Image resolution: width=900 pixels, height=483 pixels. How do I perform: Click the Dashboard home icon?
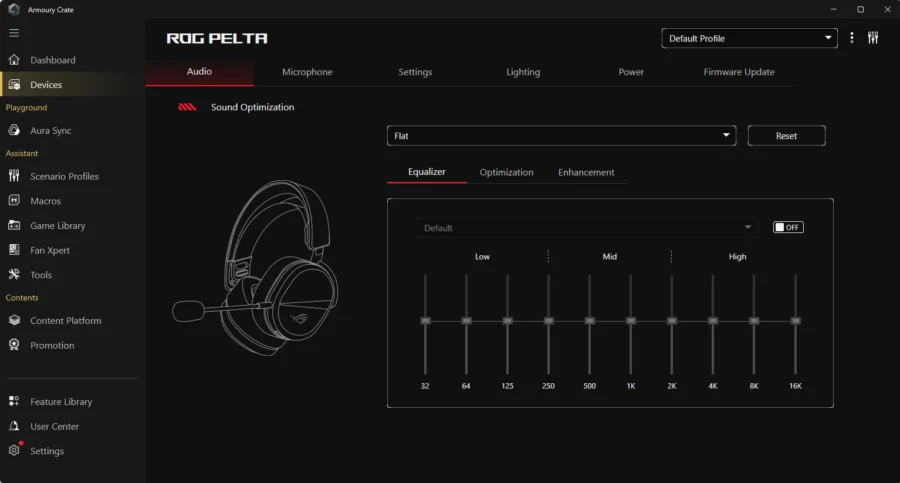[14, 60]
